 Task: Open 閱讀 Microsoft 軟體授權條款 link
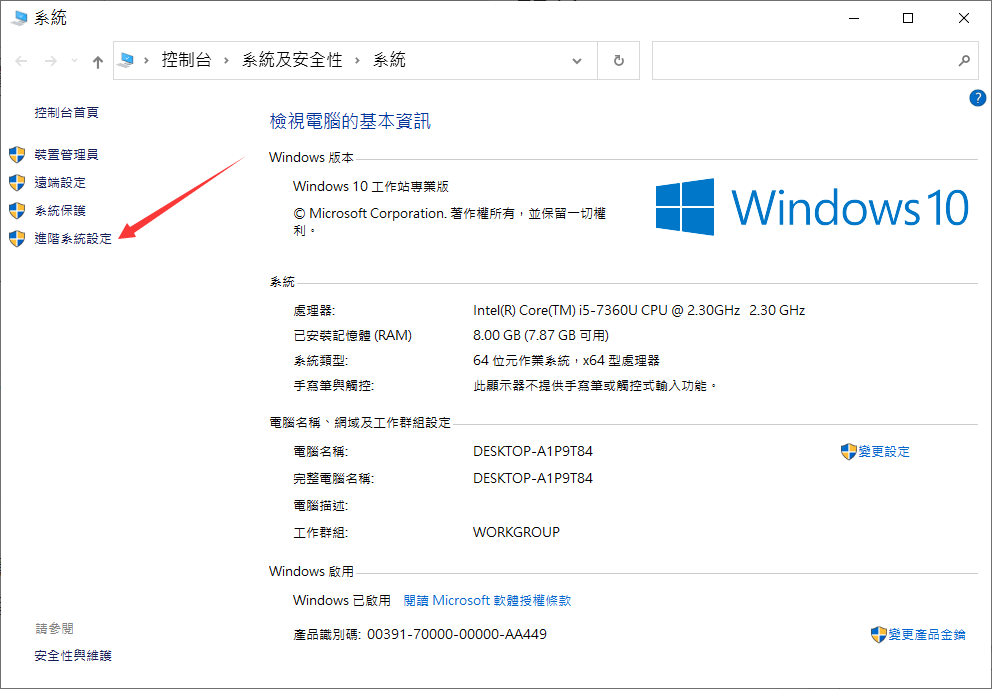487,600
